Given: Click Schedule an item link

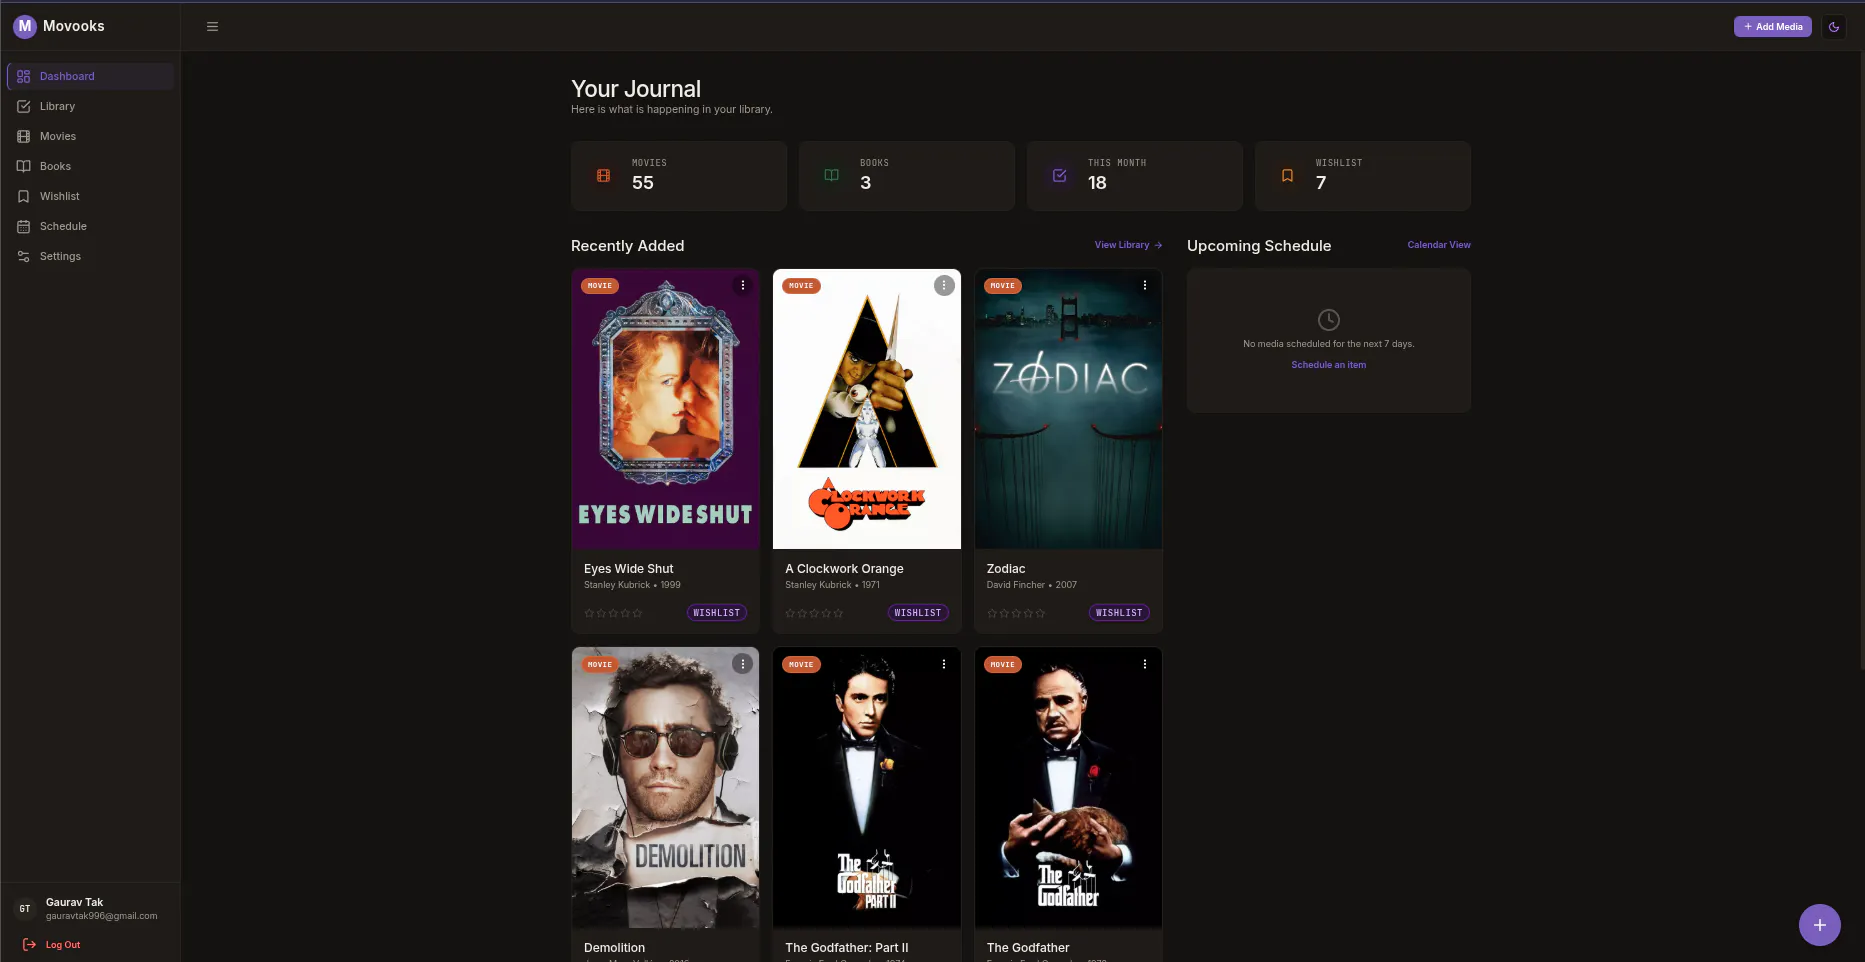Looking at the screenshot, I should [1328, 365].
